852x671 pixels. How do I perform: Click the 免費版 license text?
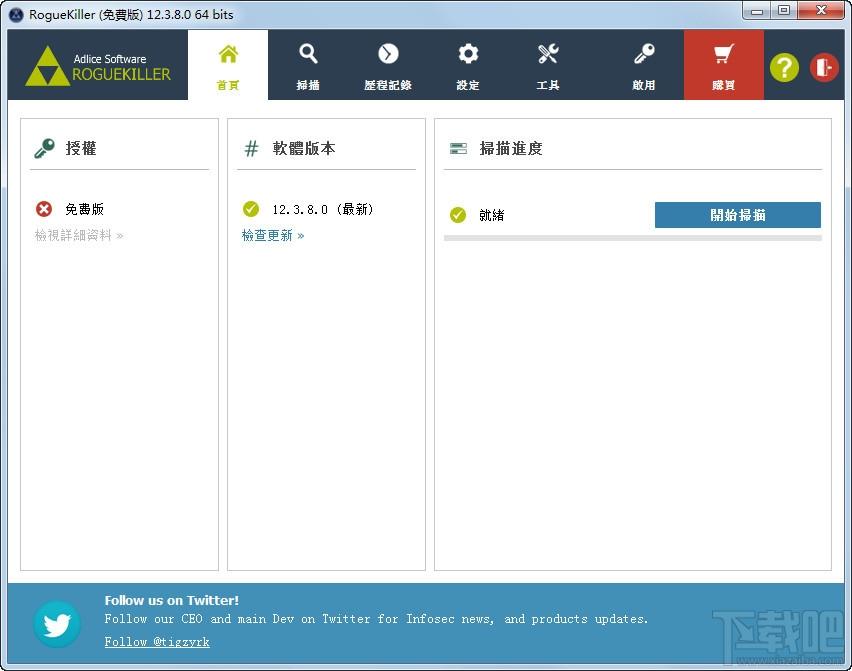[84, 209]
